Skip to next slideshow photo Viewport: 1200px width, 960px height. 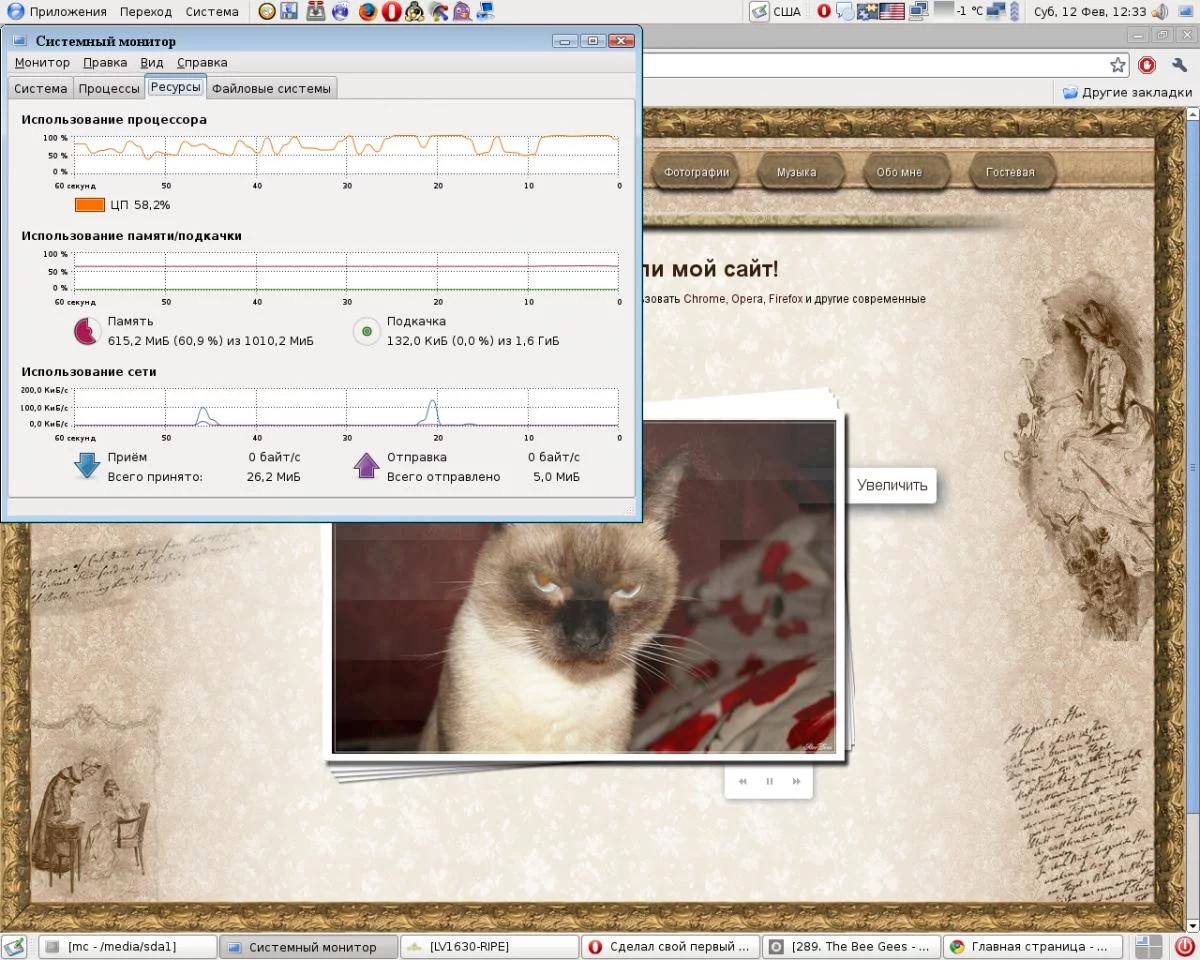(796, 781)
